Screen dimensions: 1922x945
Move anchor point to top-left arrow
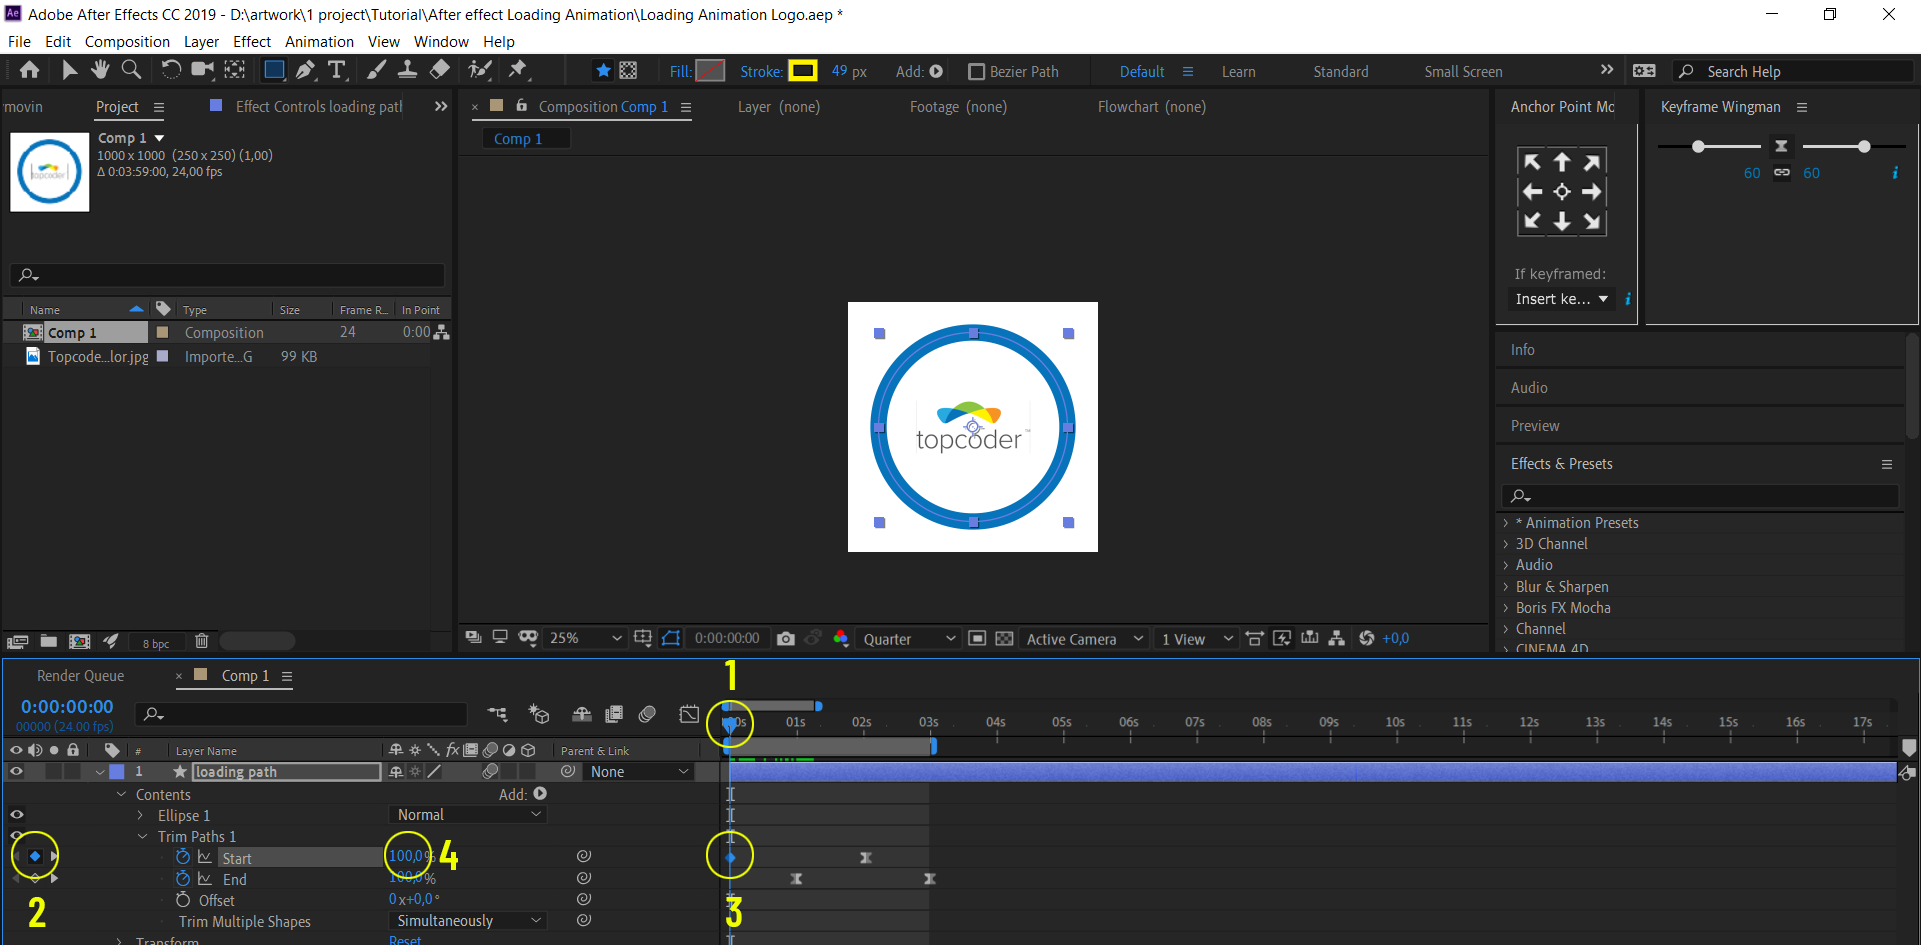coord(1532,162)
